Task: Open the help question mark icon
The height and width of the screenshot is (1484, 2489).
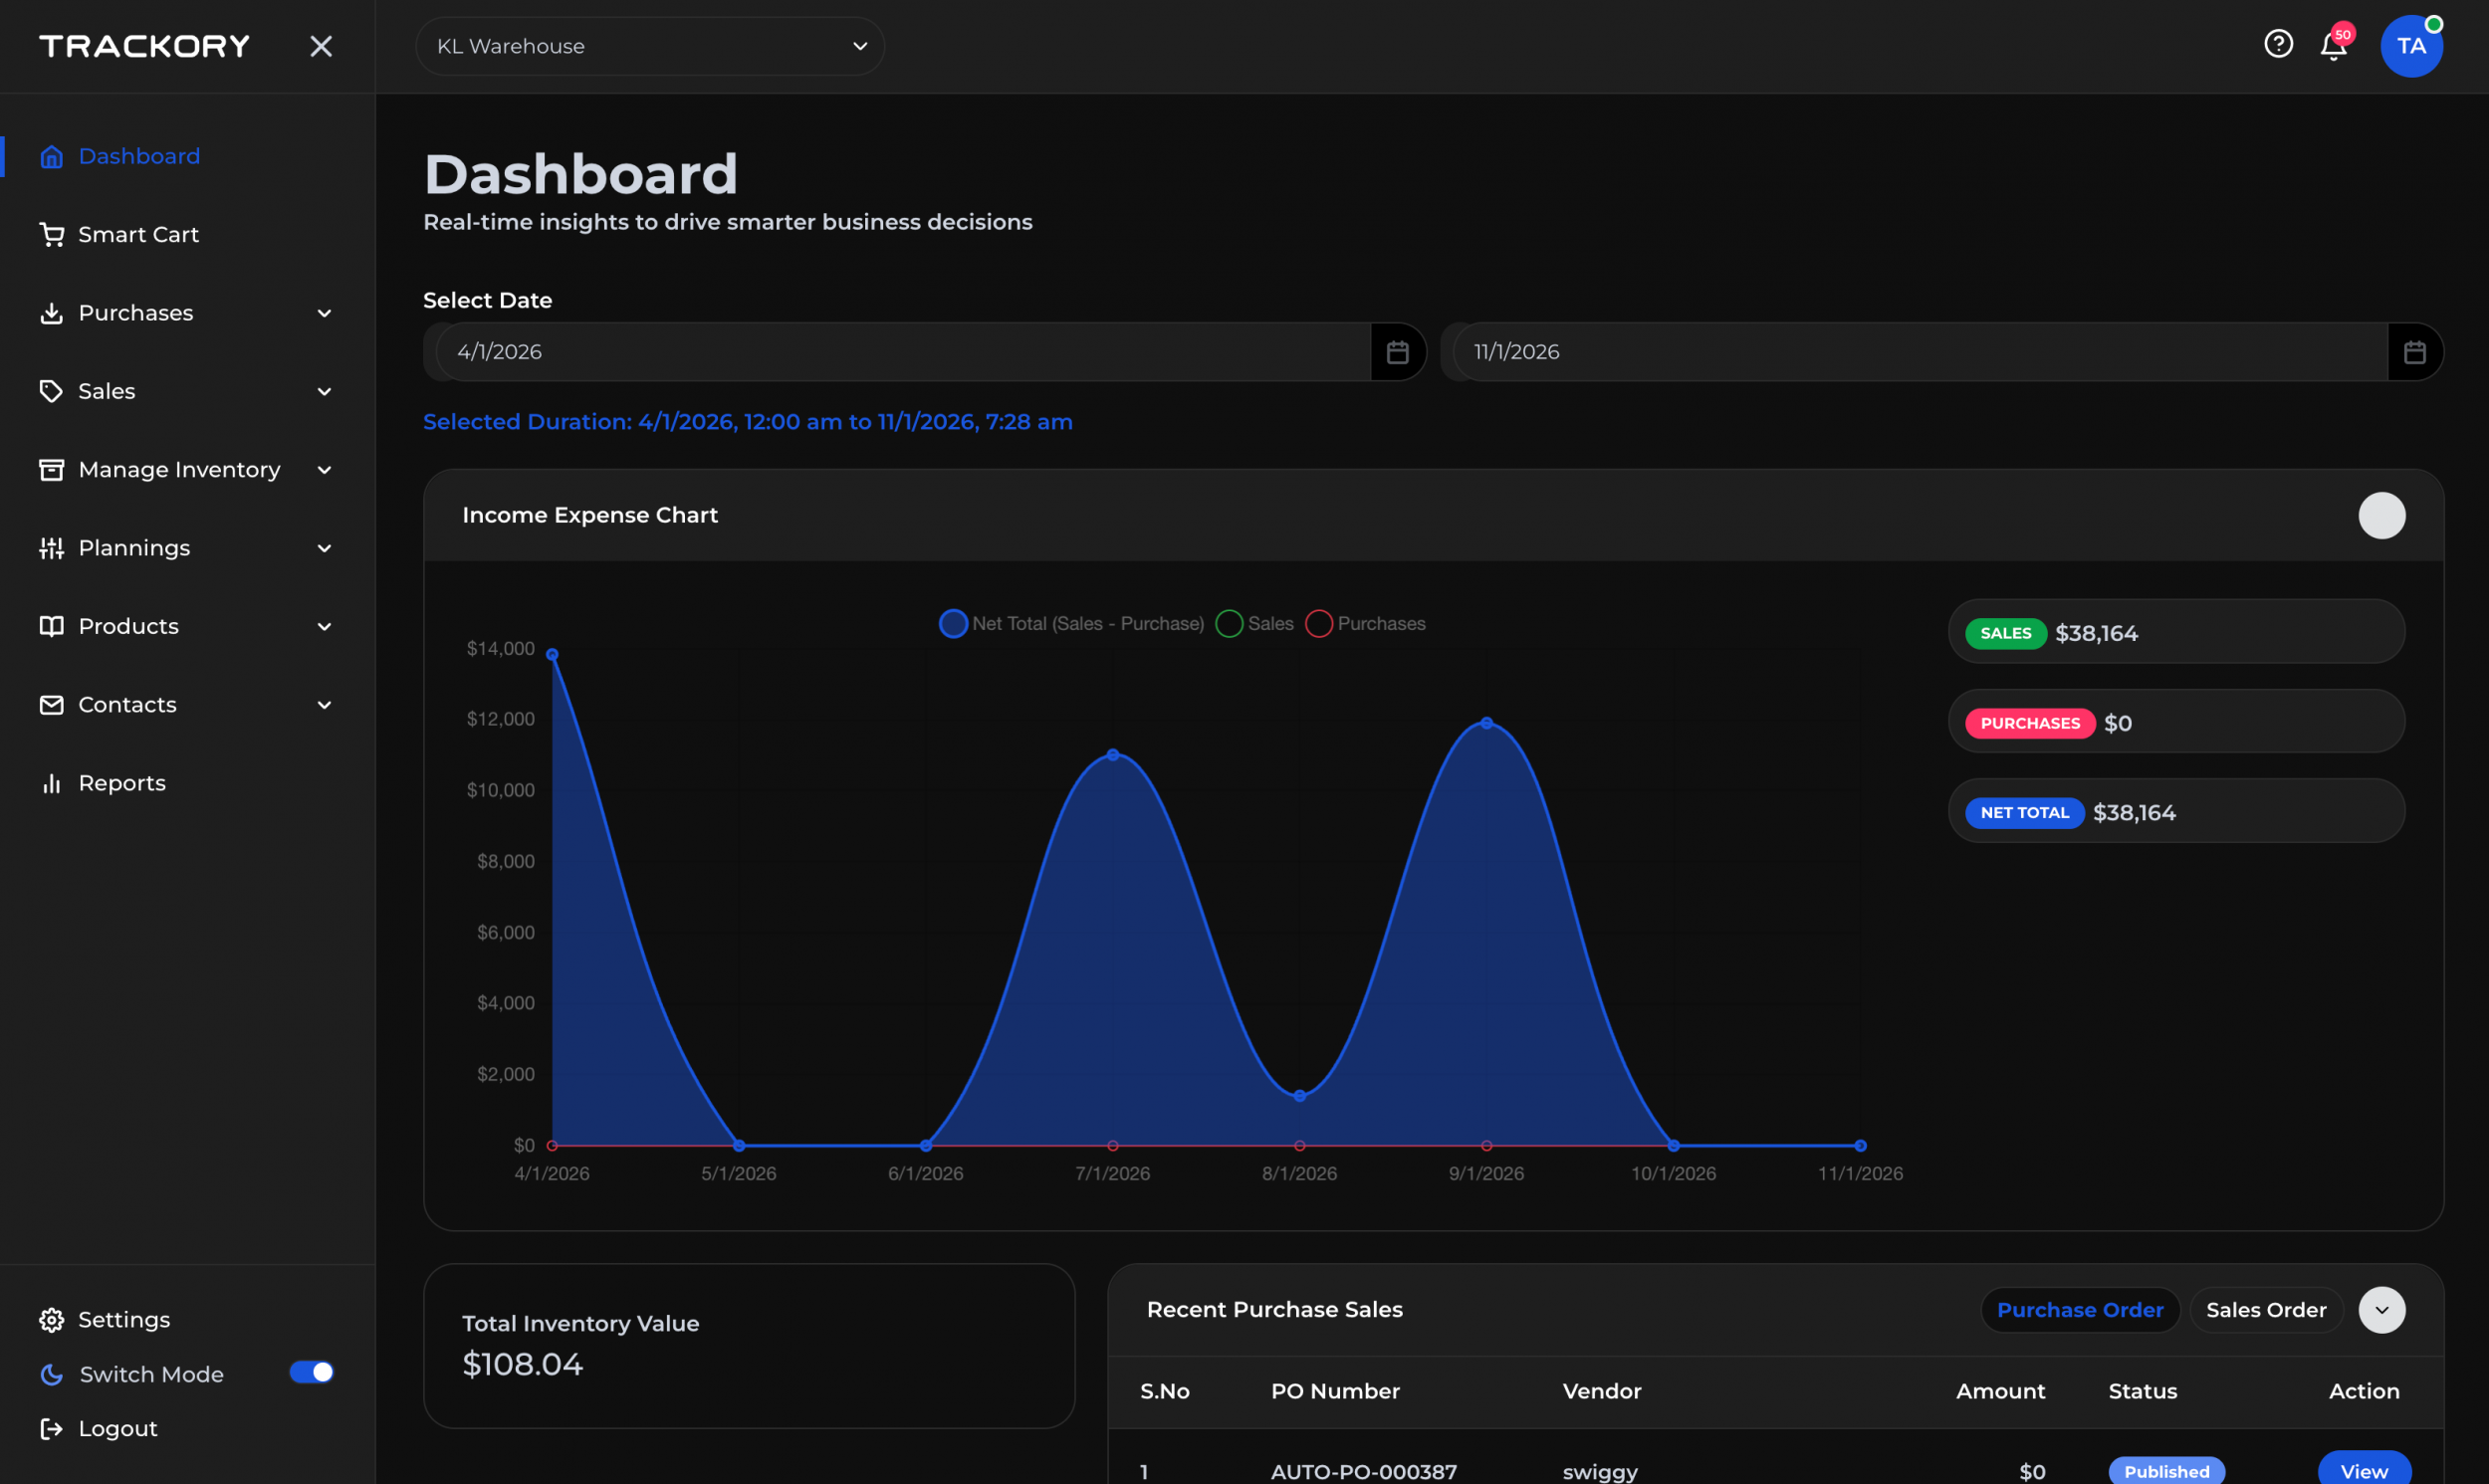Action: point(2277,44)
